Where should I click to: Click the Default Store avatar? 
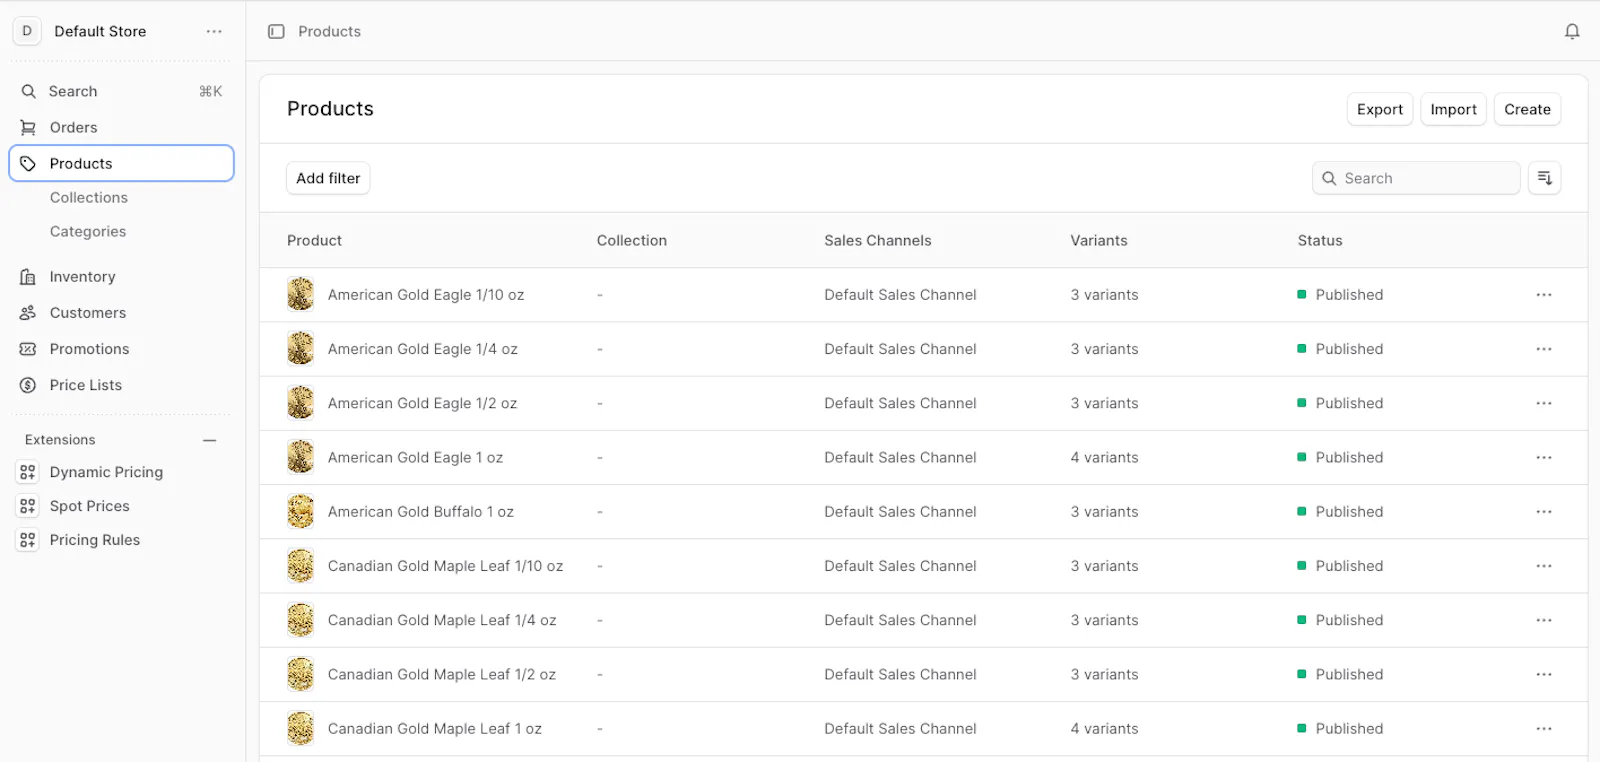(x=27, y=31)
